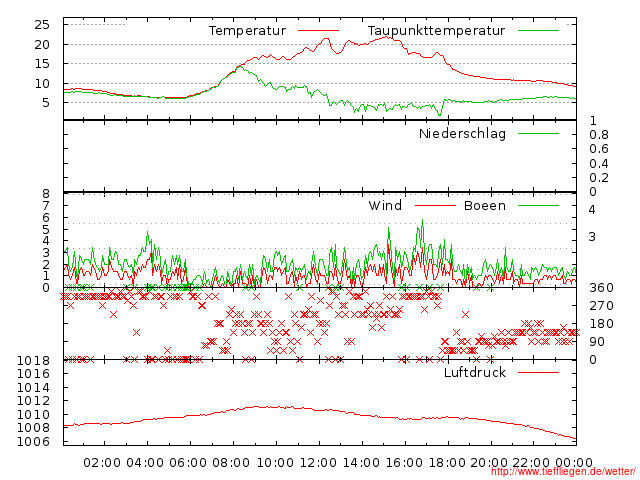Click the 10 temperature axis value
The image size is (640, 480).
tap(42, 84)
